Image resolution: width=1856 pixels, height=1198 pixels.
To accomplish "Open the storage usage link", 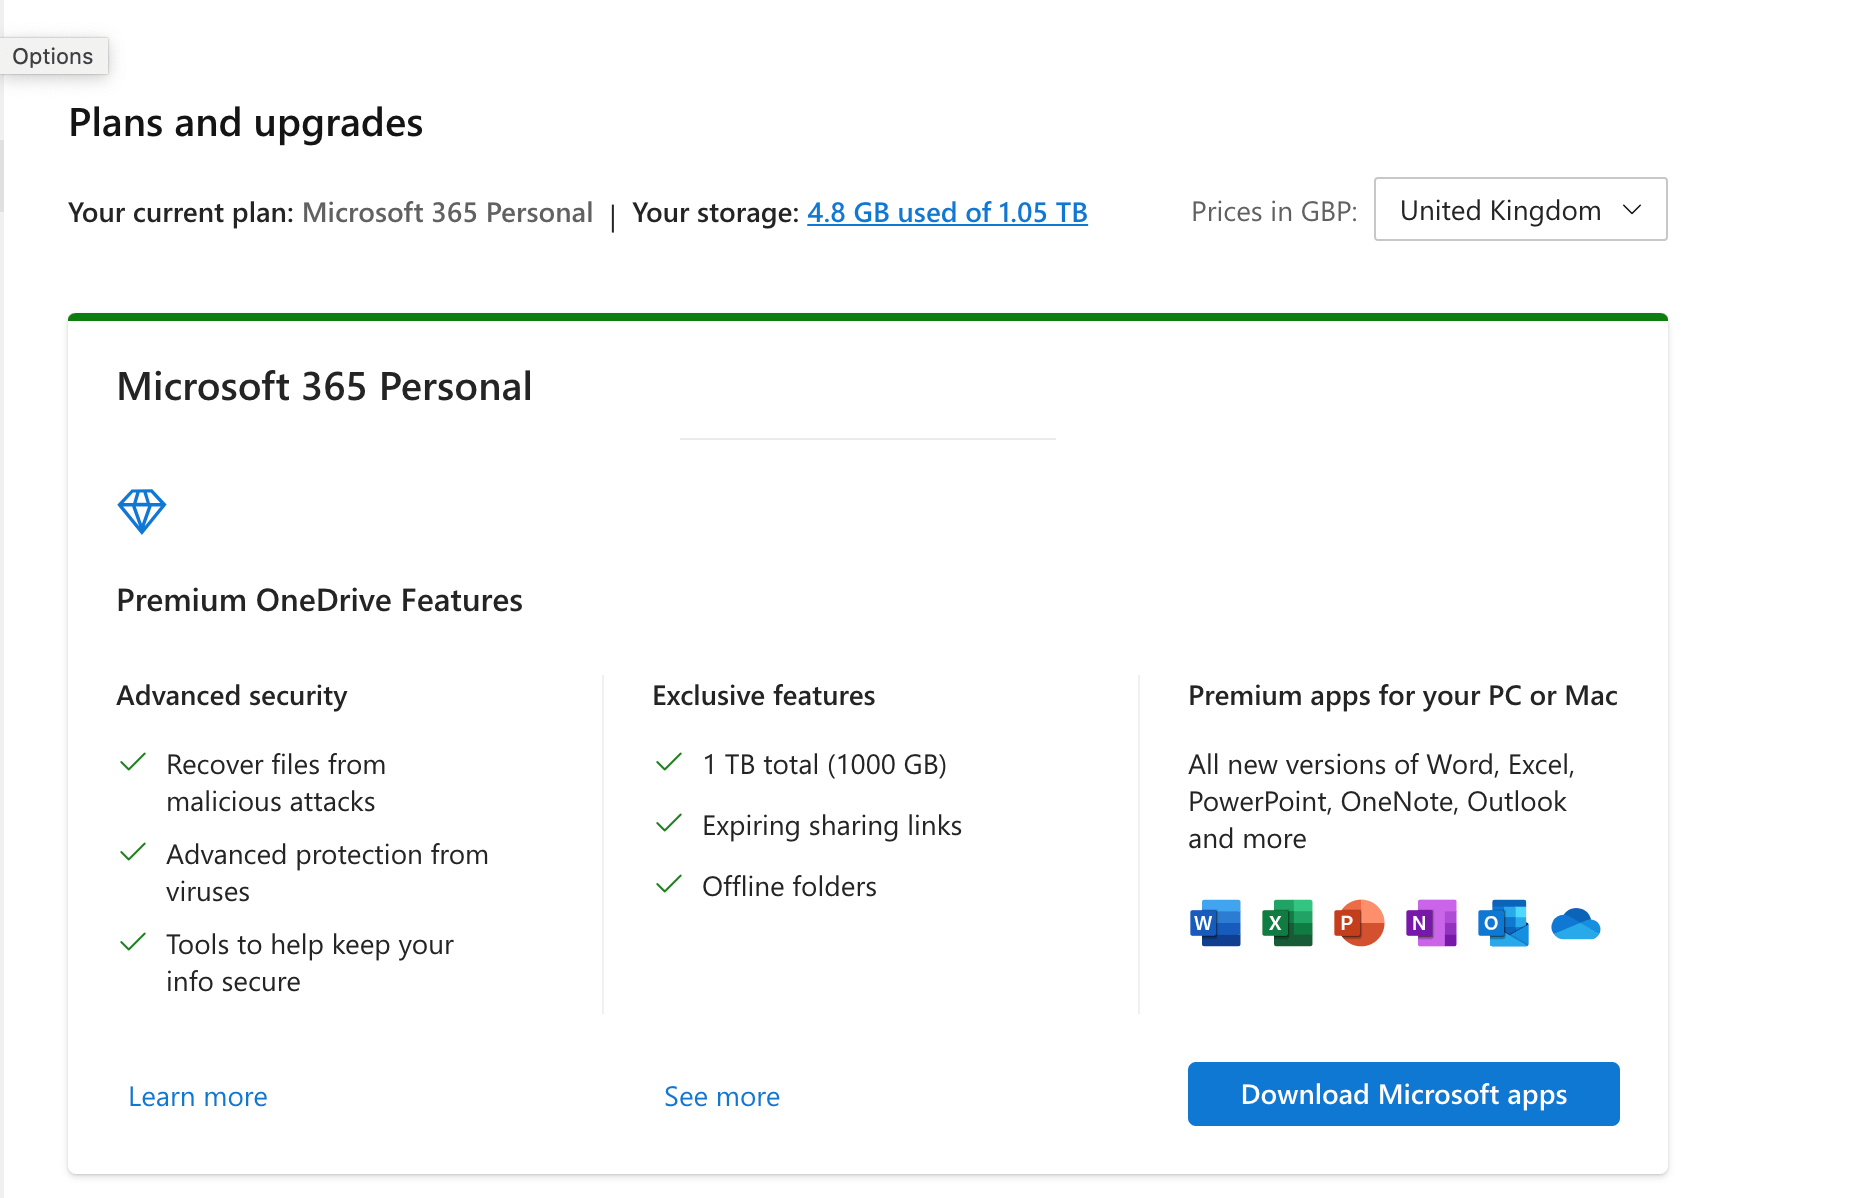I will (x=947, y=213).
